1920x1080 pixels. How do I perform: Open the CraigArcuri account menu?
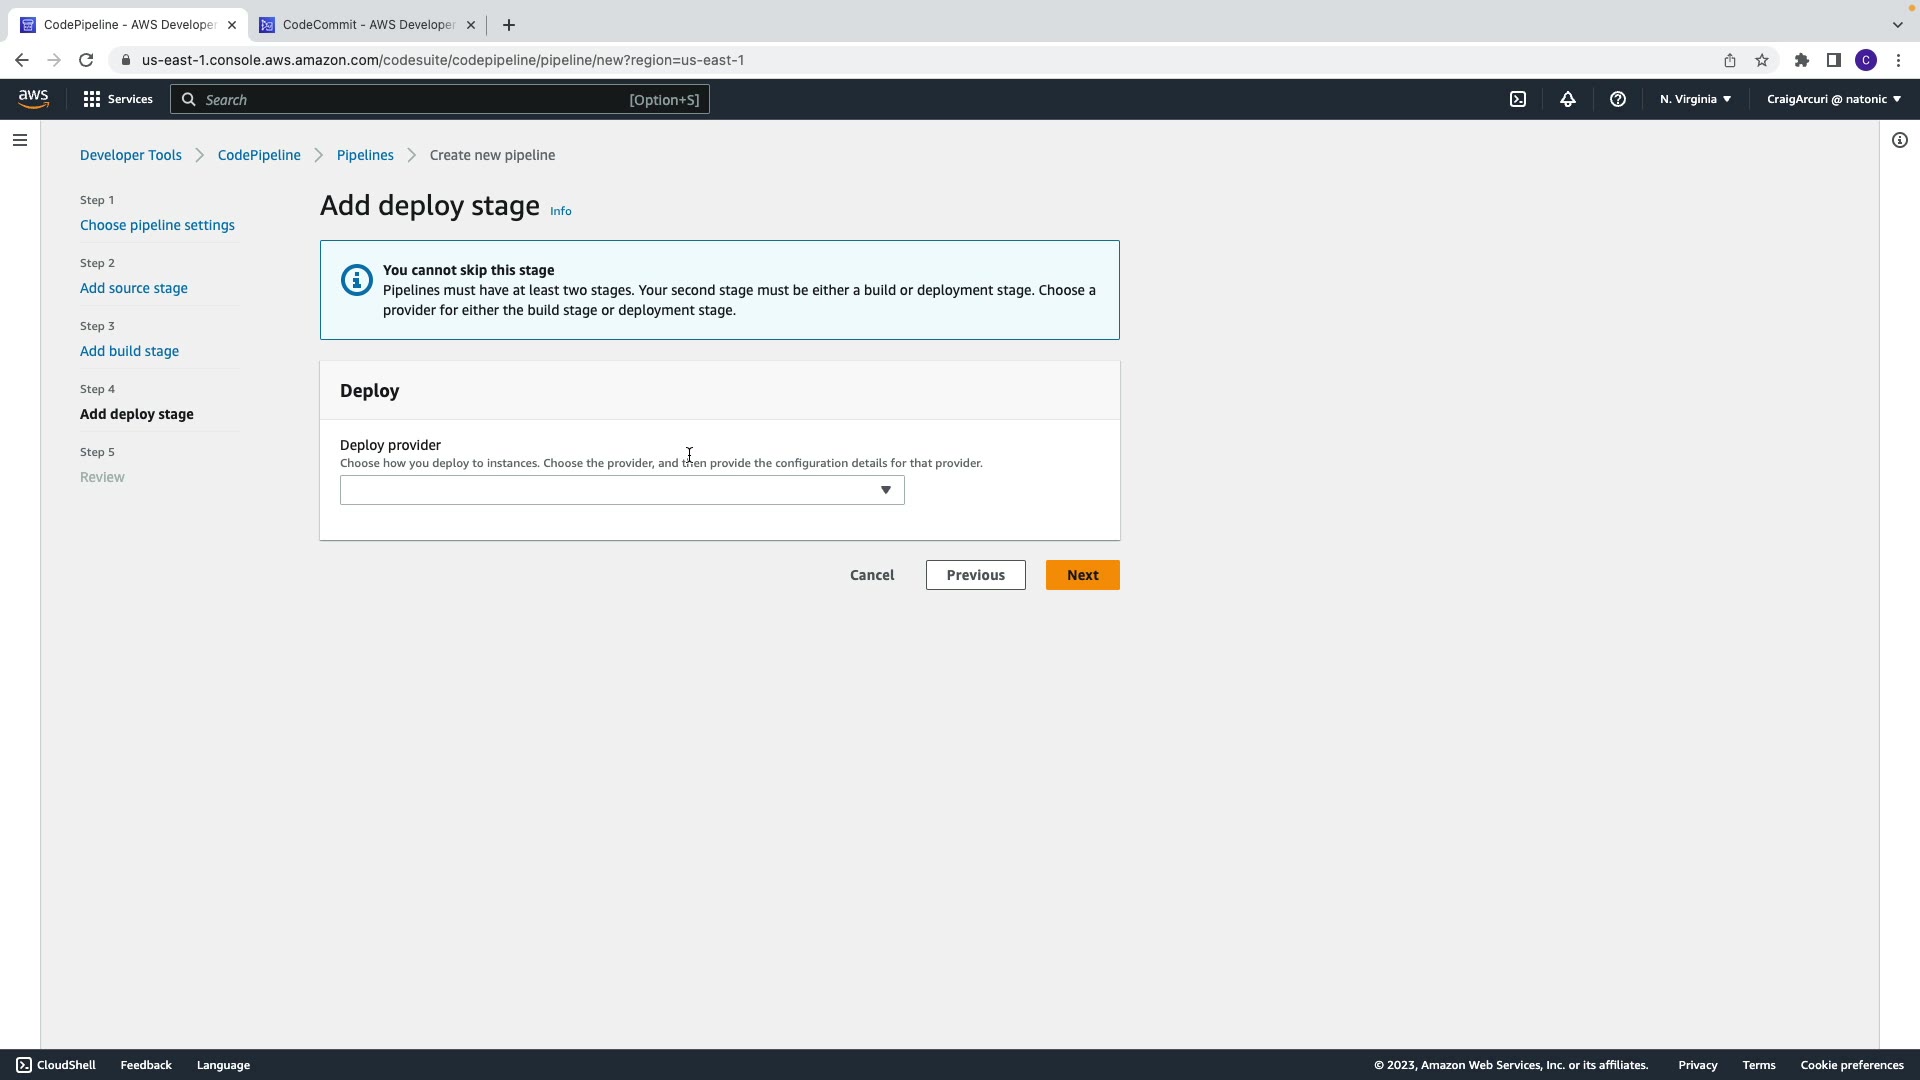tap(1833, 99)
